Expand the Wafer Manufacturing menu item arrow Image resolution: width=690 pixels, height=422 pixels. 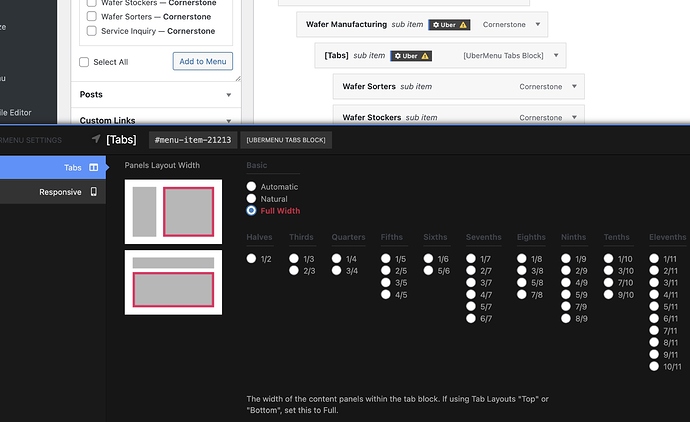click(x=538, y=24)
